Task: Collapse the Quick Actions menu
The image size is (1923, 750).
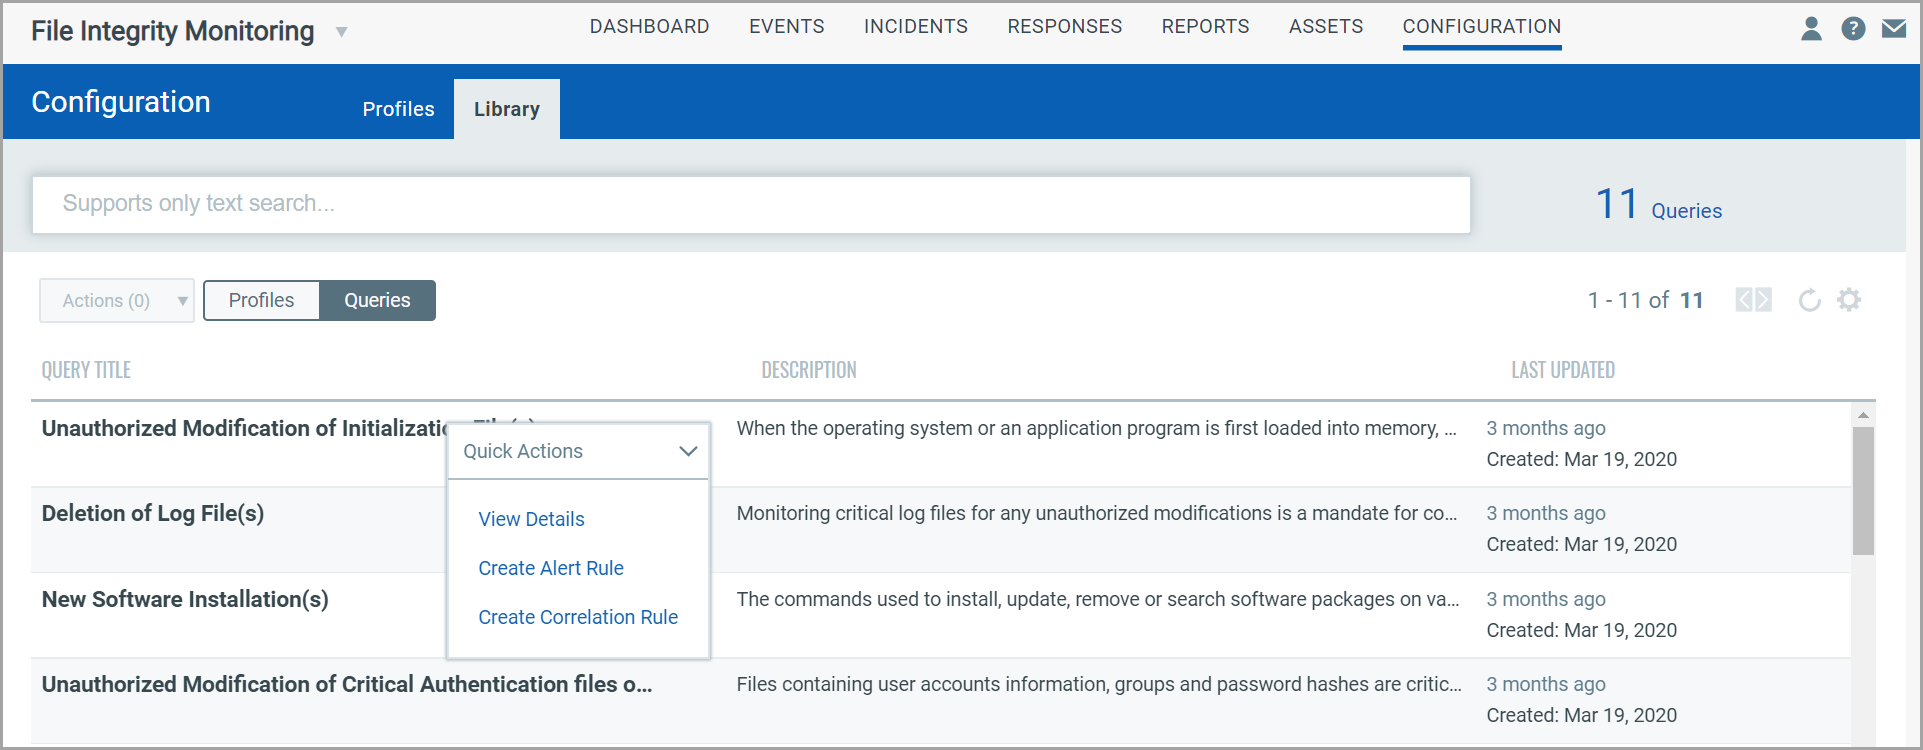Action: pyautogui.click(x=688, y=451)
